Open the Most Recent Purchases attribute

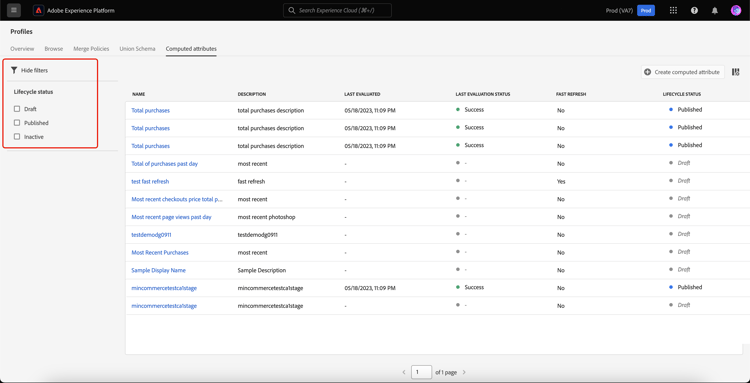point(160,252)
